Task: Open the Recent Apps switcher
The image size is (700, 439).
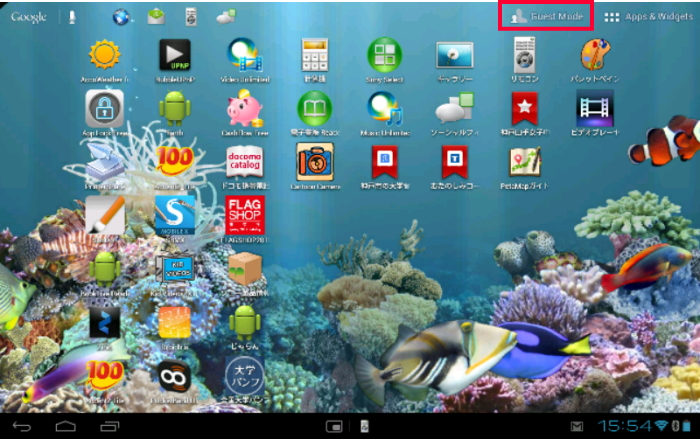Action: tap(109, 427)
